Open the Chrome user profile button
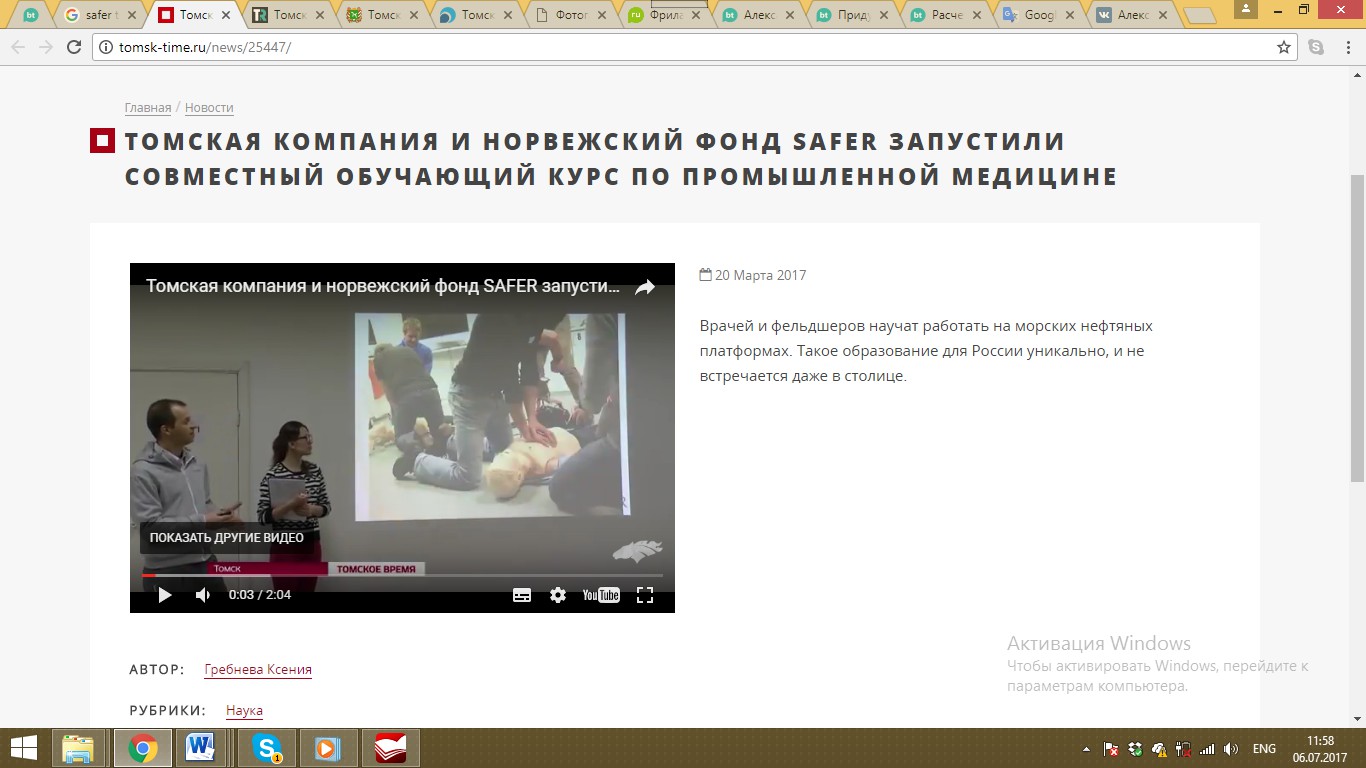The width and height of the screenshot is (1366, 768). click(x=1246, y=9)
